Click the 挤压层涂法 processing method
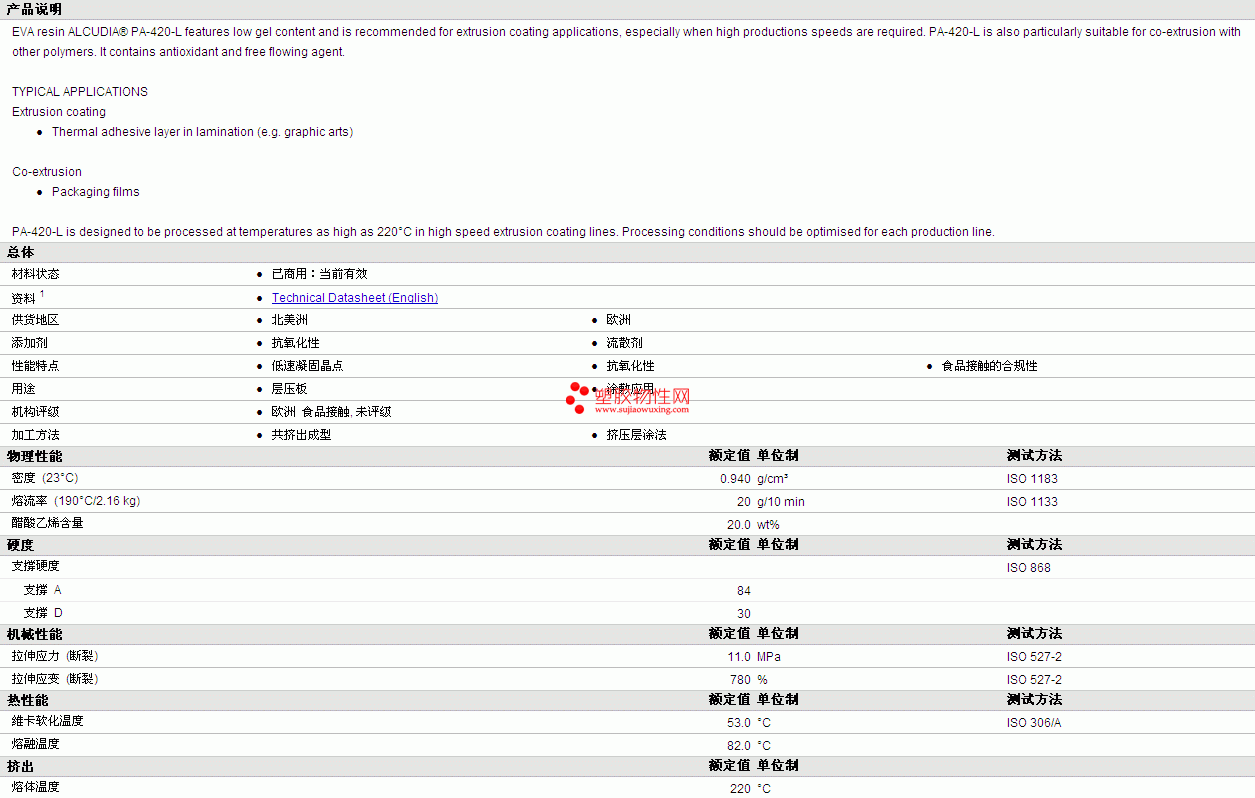This screenshot has width=1255, height=798. click(637, 435)
